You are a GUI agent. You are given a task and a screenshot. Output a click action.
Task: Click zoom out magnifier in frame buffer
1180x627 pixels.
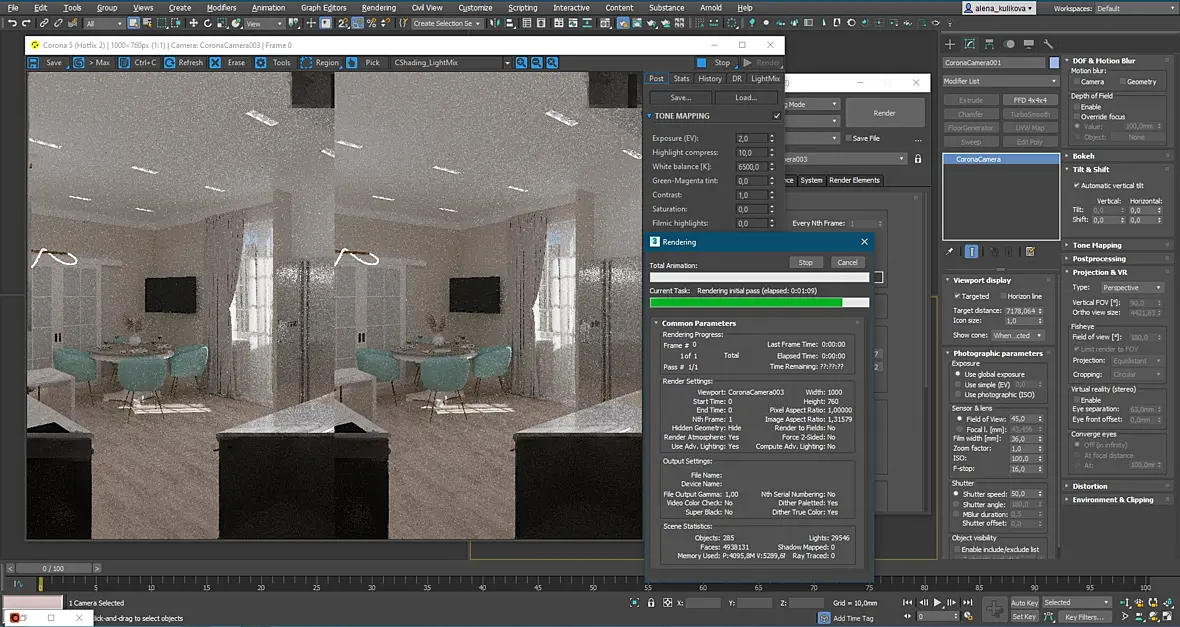click(x=537, y=62)
